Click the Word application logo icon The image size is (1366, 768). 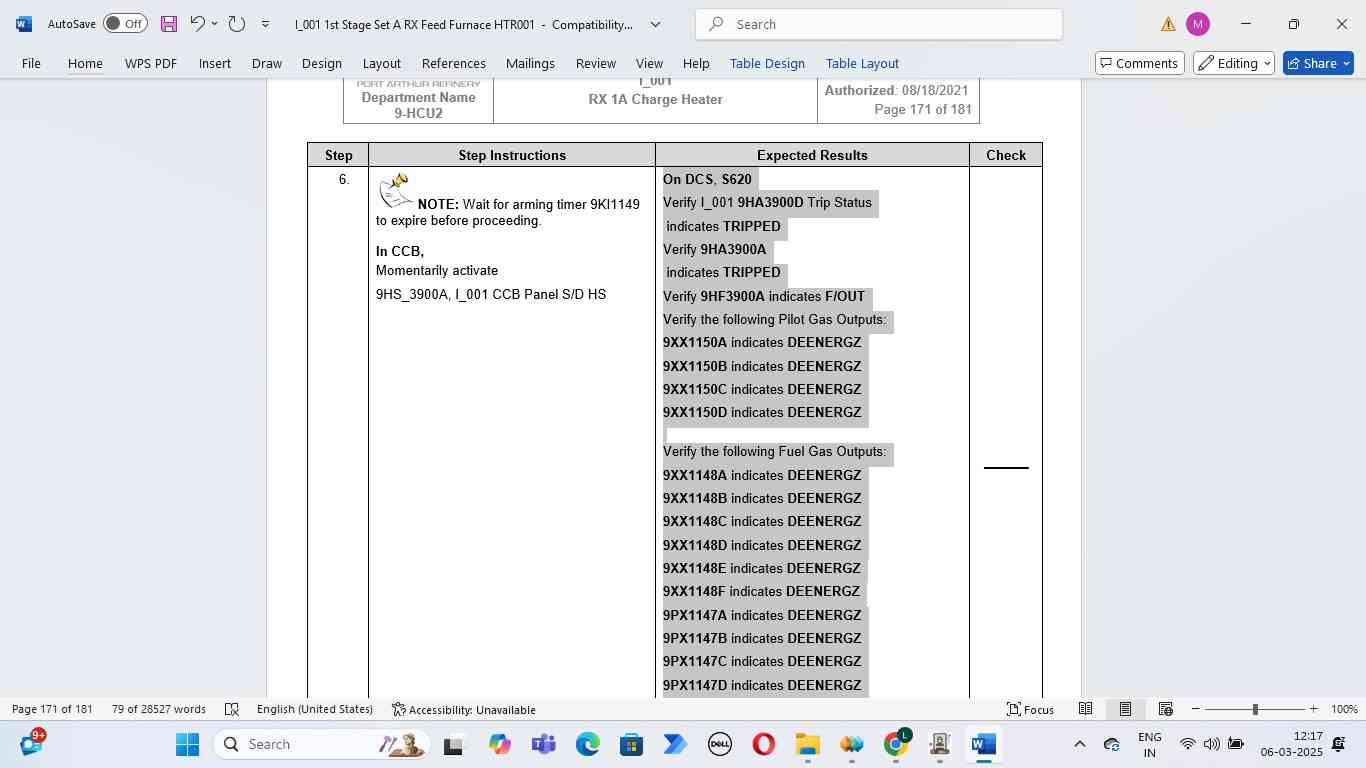24,24
